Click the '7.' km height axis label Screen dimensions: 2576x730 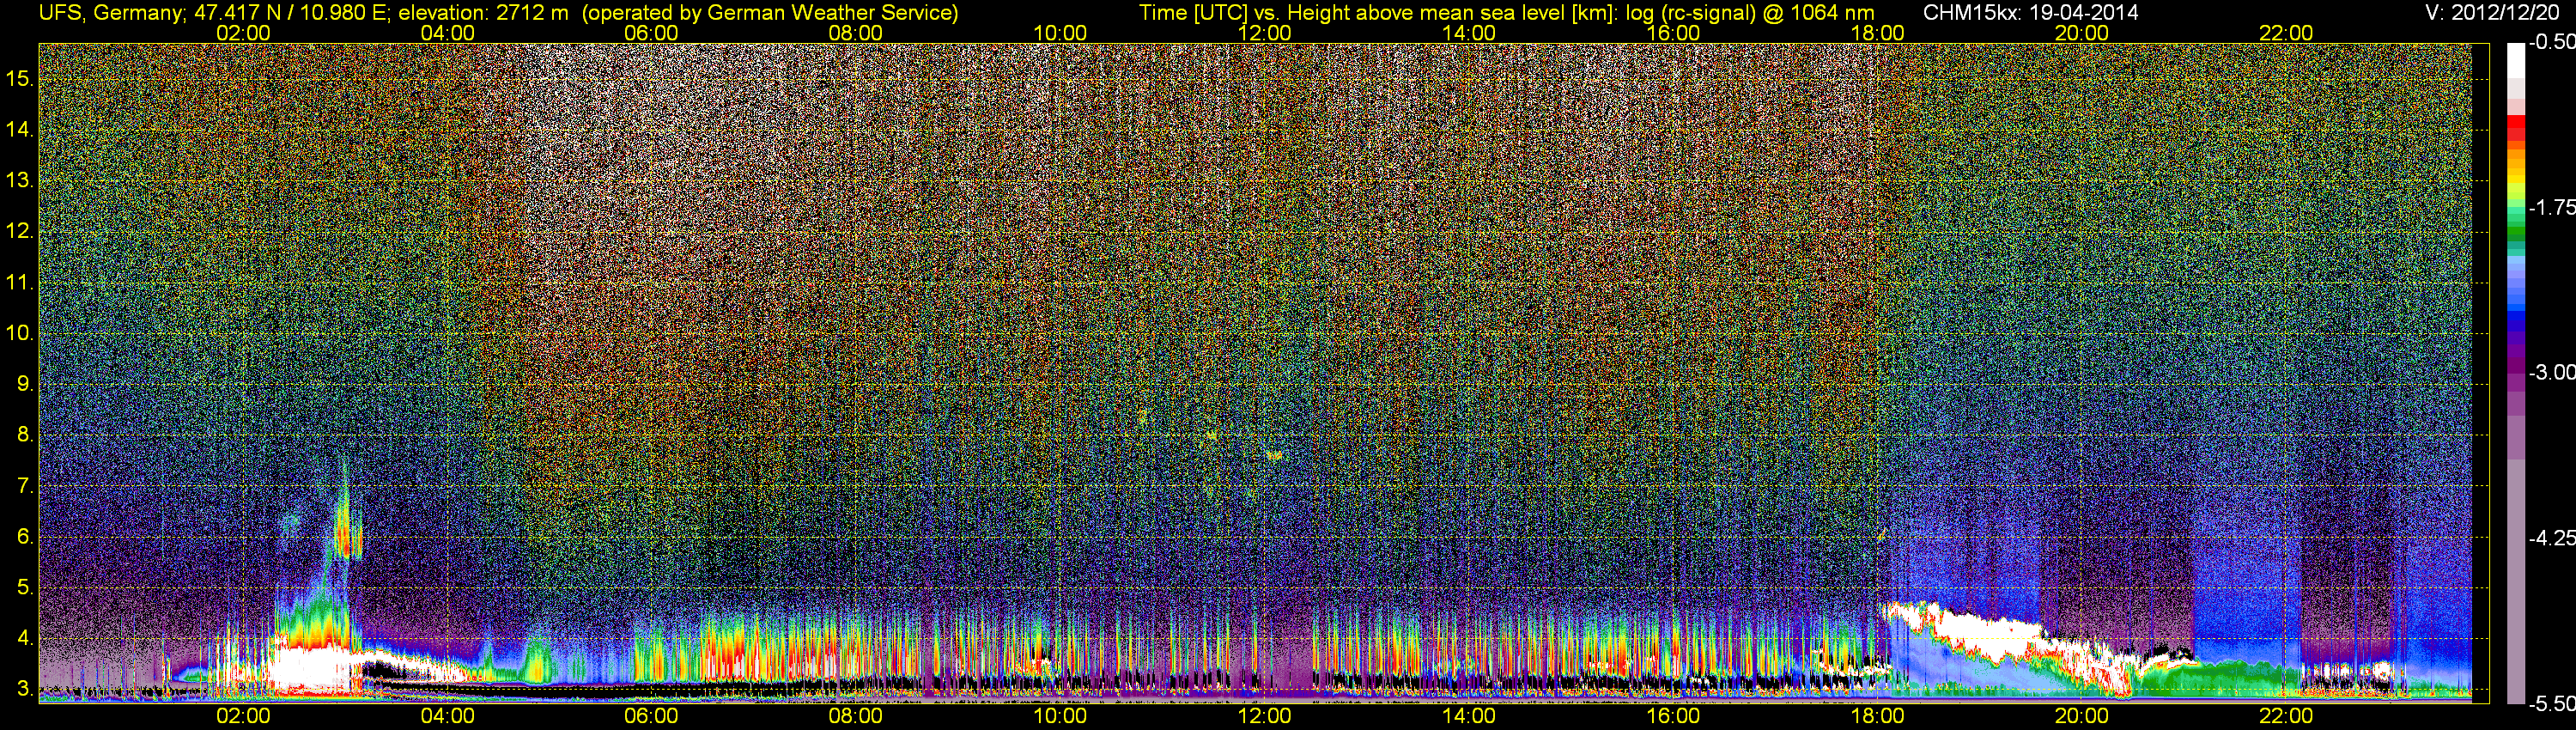click(x=25, y=487)
